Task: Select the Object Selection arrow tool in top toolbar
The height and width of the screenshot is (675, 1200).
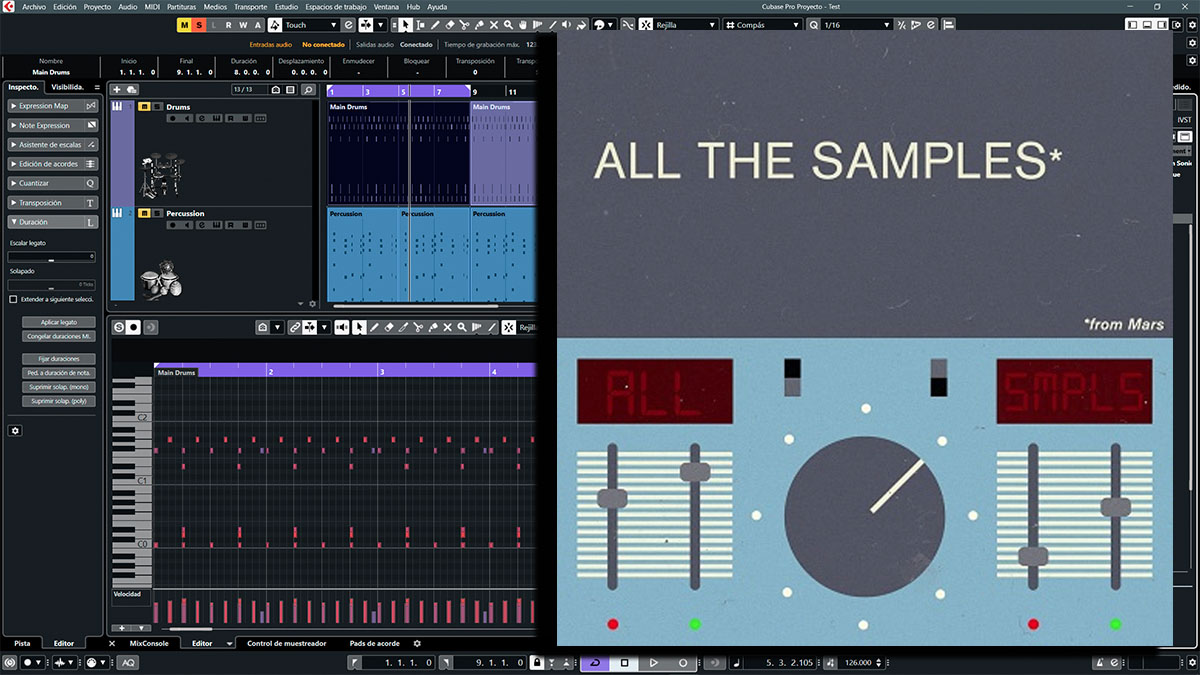Action: click(x=407, y=24)
